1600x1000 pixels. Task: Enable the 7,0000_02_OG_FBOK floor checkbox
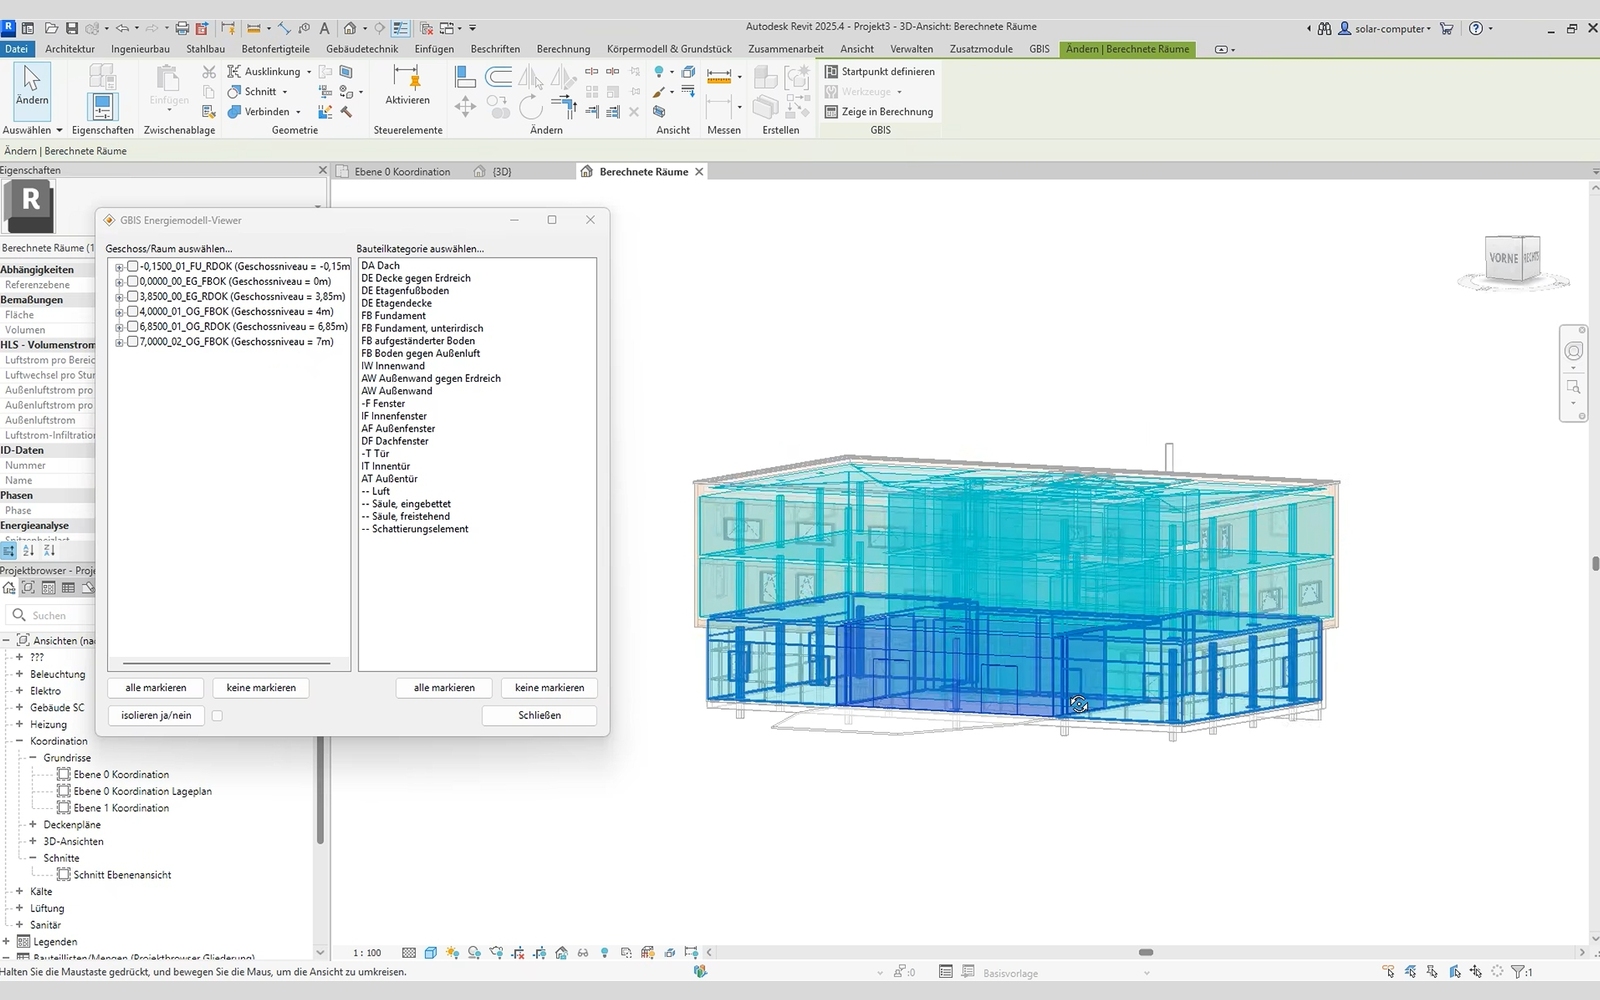(133, 342)
